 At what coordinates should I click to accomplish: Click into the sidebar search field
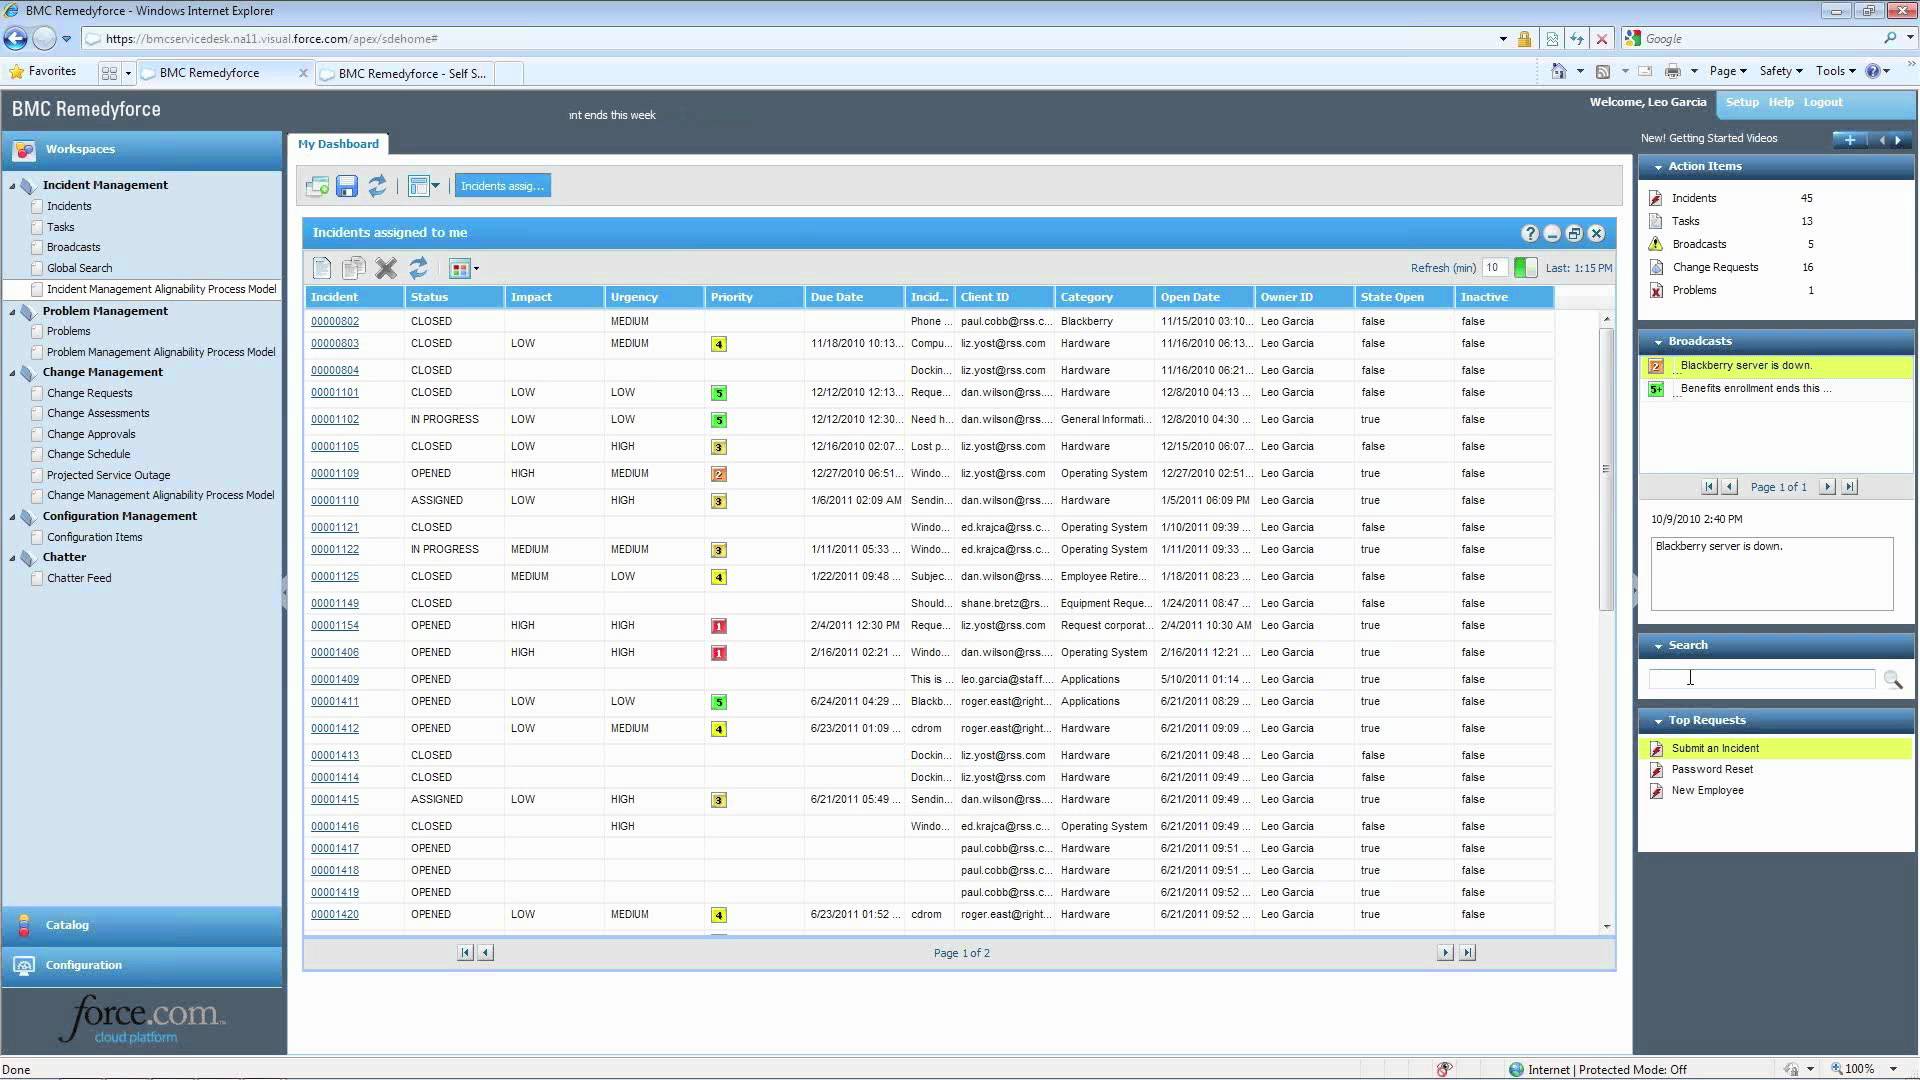pos(1761,679)
